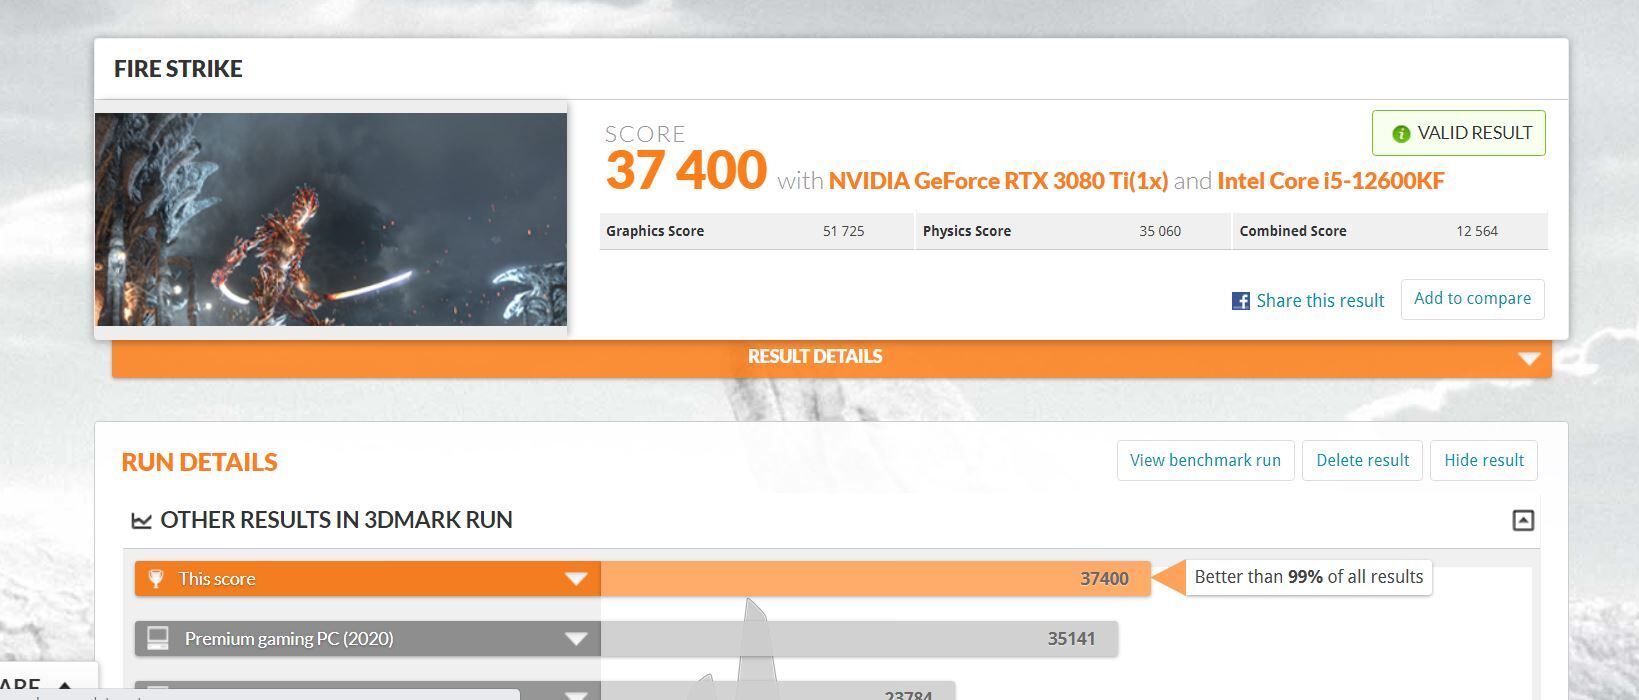This screenshot has width=1639, height=700.
Task: Click the VALID RESULT badge
Action: pyautogui.click(x=1459, y=133)
